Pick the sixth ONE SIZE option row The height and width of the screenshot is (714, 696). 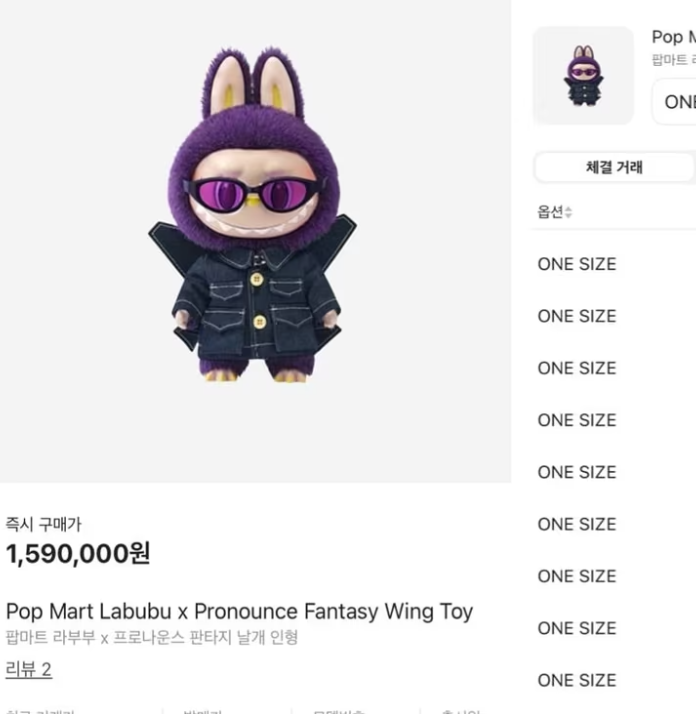point(577,524)
